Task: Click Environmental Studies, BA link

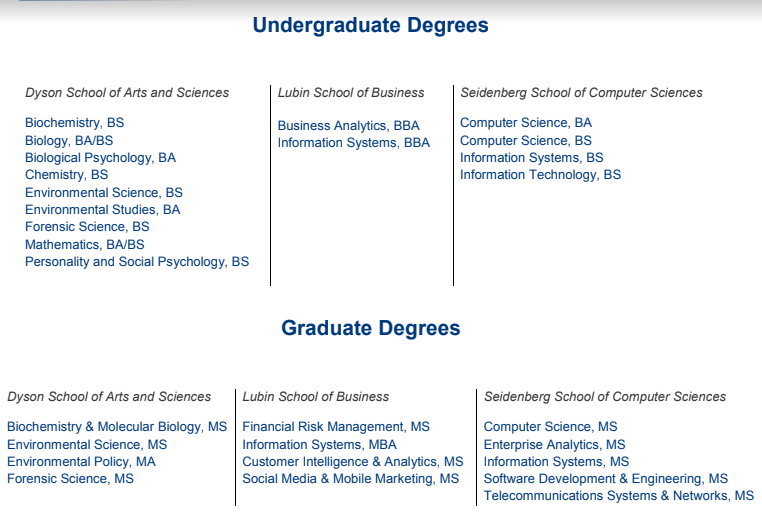Action: coord(103,210)
